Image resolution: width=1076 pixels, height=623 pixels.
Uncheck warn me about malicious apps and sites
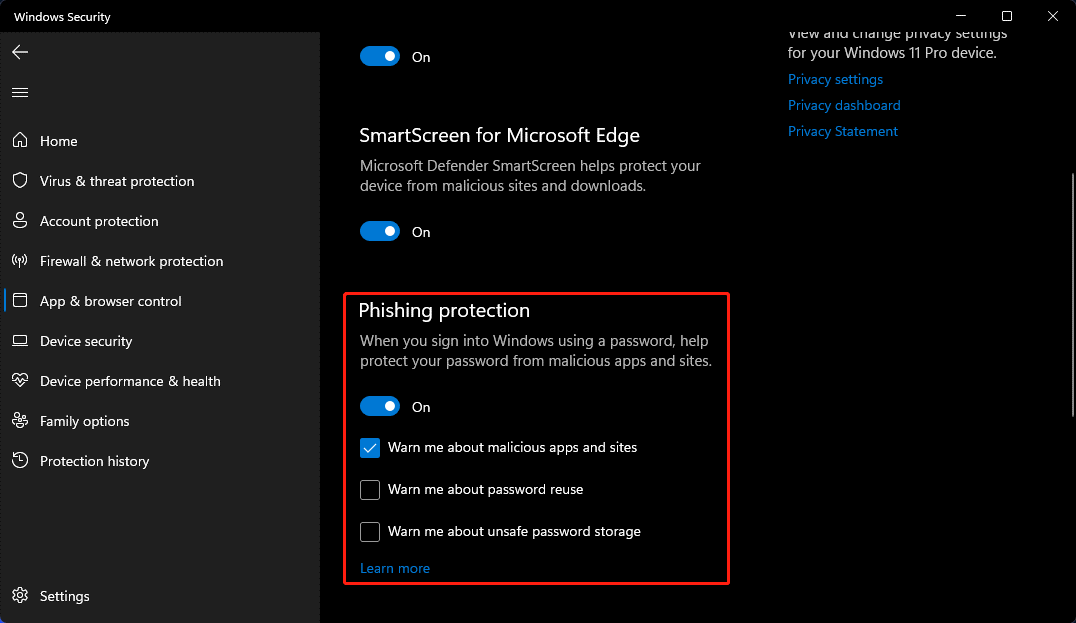click(x=370, y=447)
